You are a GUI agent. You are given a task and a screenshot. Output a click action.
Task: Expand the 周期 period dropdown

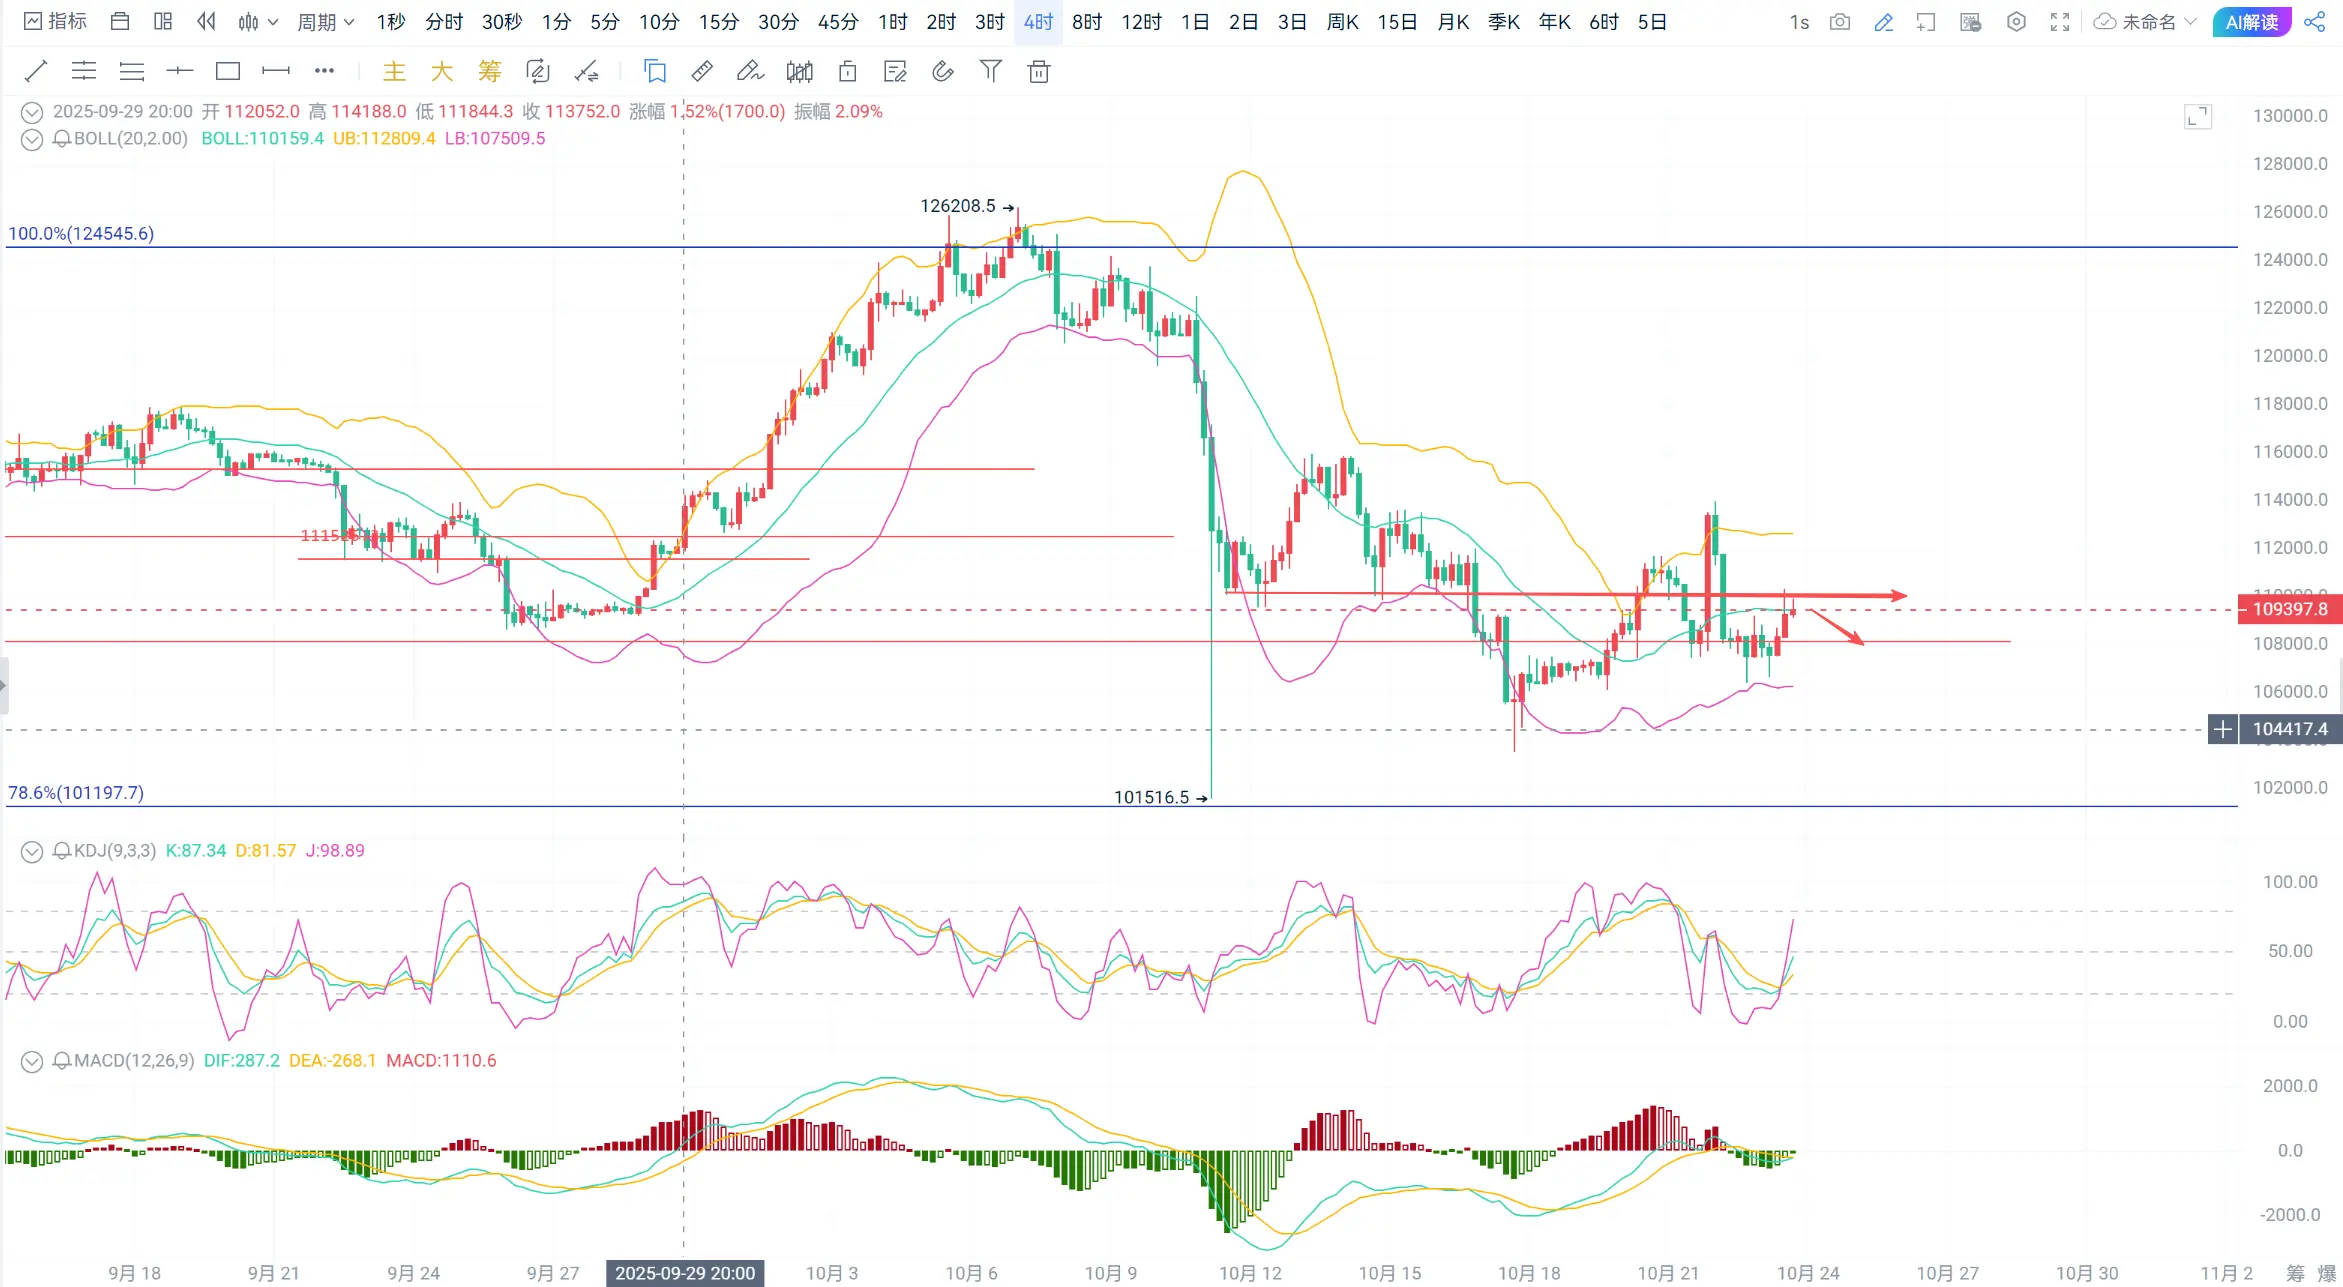tap(325, 22)
